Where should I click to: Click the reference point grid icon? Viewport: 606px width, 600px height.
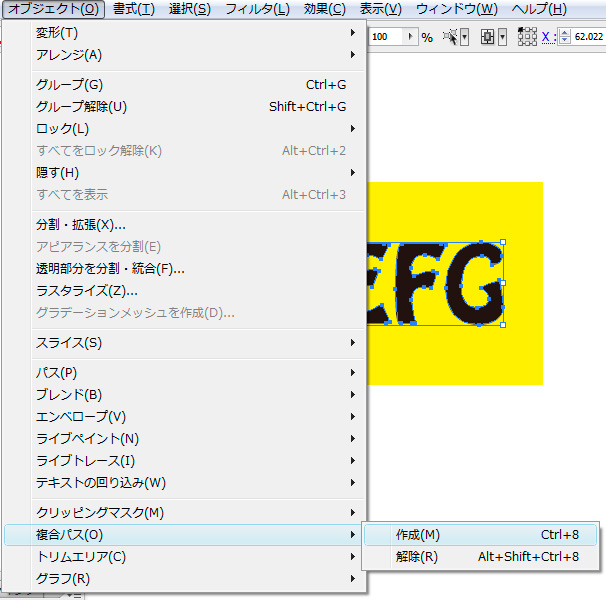[527, 37]
